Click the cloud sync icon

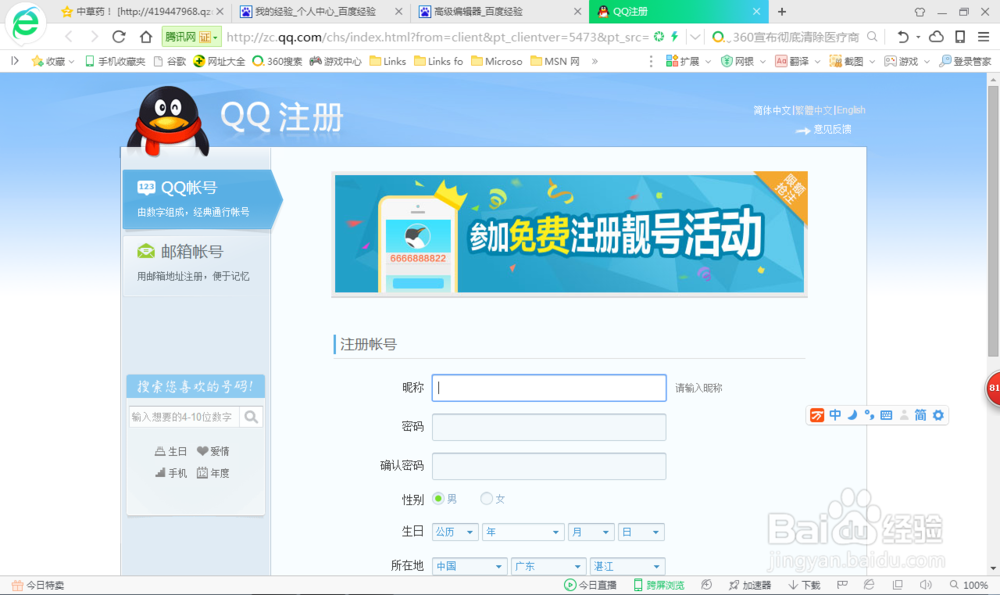[x=936, y=37]
